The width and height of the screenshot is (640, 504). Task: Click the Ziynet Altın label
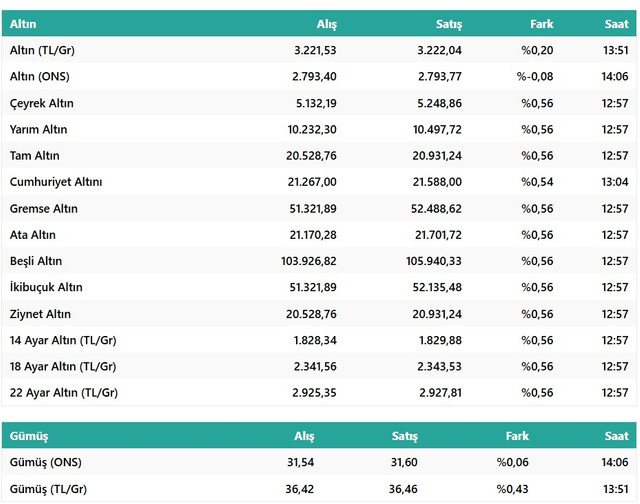(41, 313)
